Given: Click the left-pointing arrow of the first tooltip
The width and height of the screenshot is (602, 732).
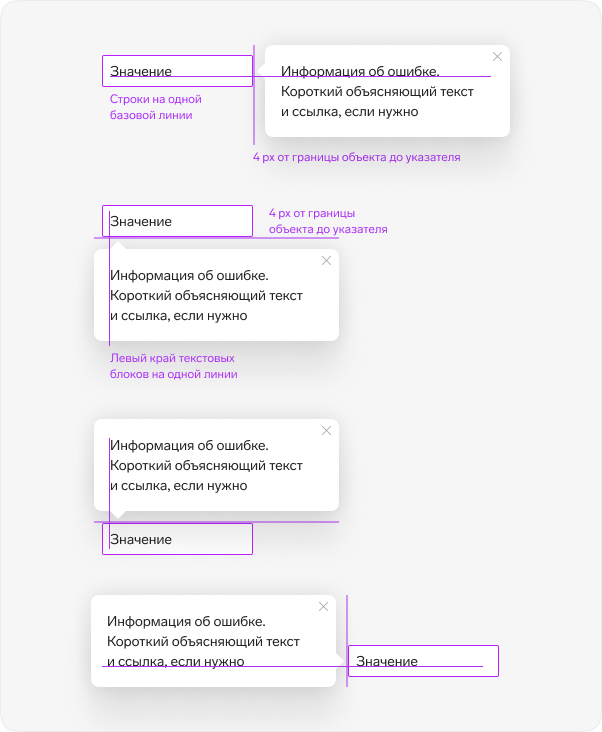Looking at the screenshot, I should click(261, 71).
